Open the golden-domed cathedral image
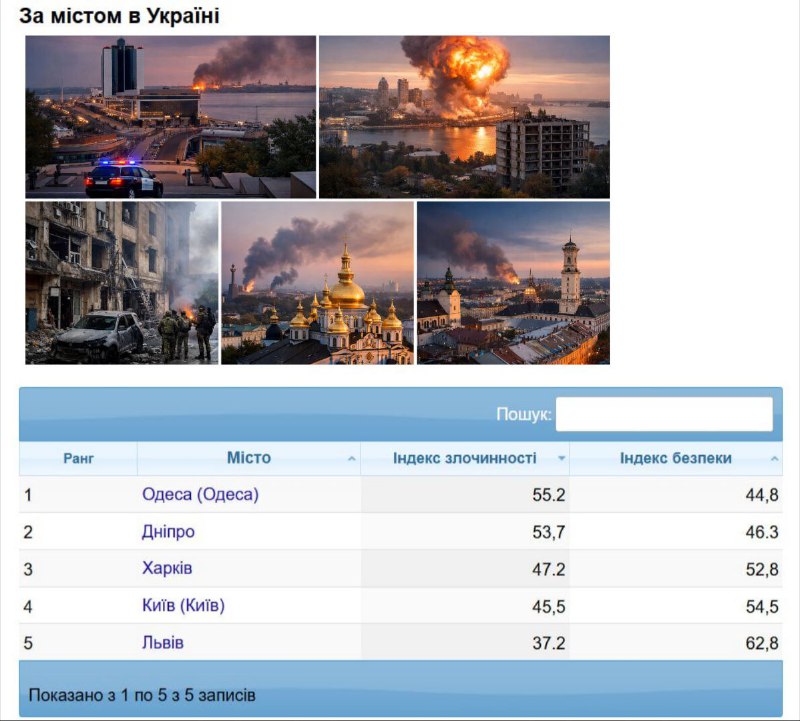The image size is (800, 721). coord(317,283)
